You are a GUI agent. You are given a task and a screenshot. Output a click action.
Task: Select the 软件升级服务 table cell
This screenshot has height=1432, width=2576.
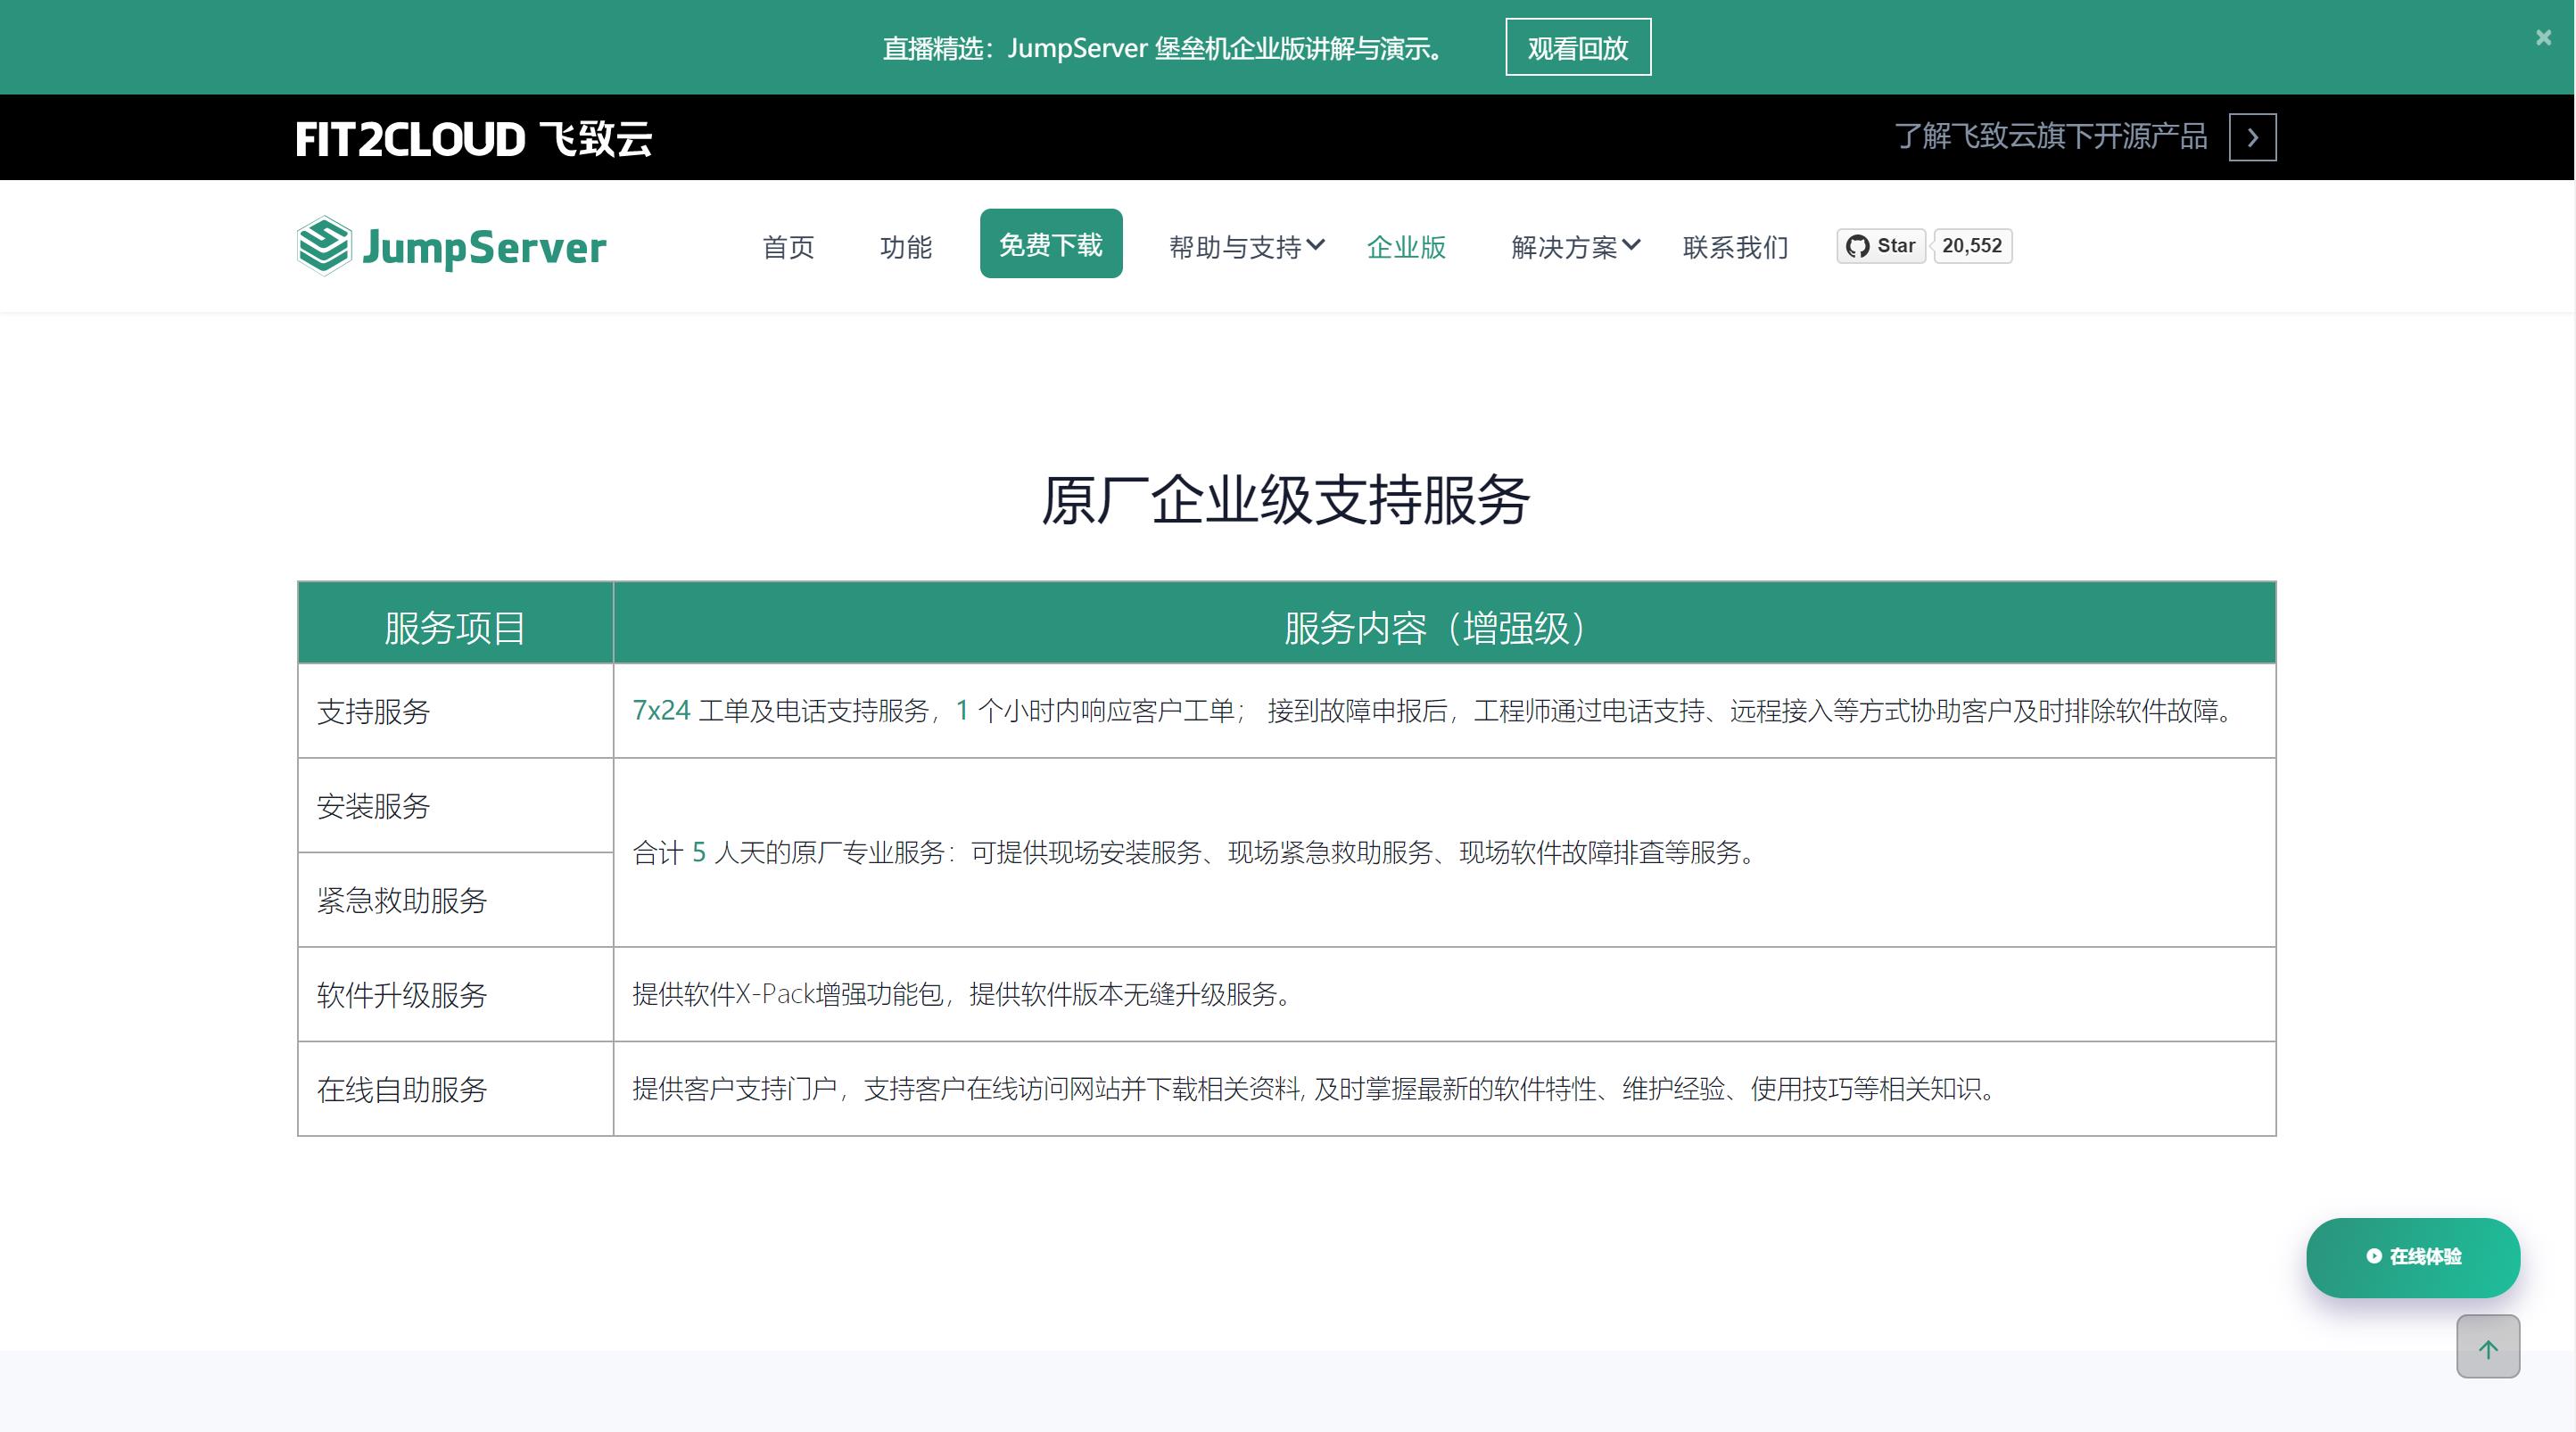[x=455, y=995]
